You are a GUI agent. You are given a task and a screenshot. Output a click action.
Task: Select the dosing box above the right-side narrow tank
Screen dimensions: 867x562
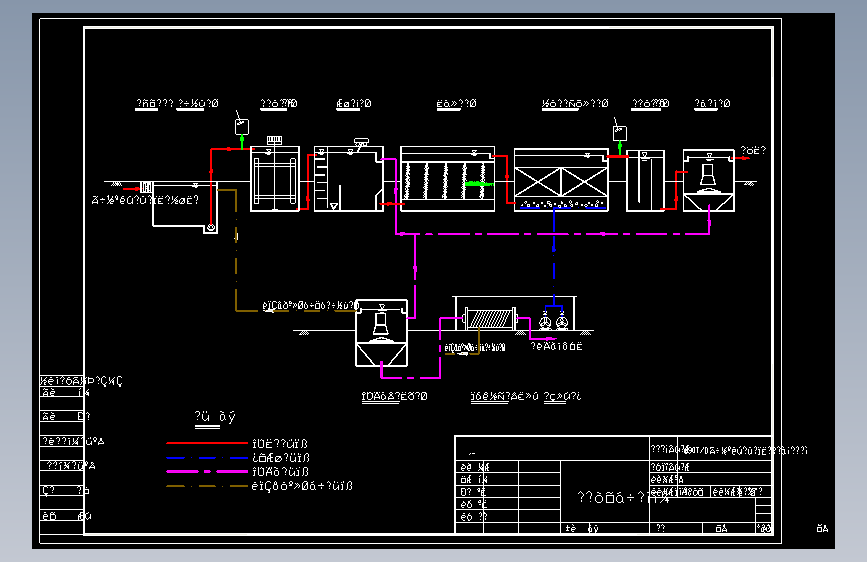tap(620, 133)
